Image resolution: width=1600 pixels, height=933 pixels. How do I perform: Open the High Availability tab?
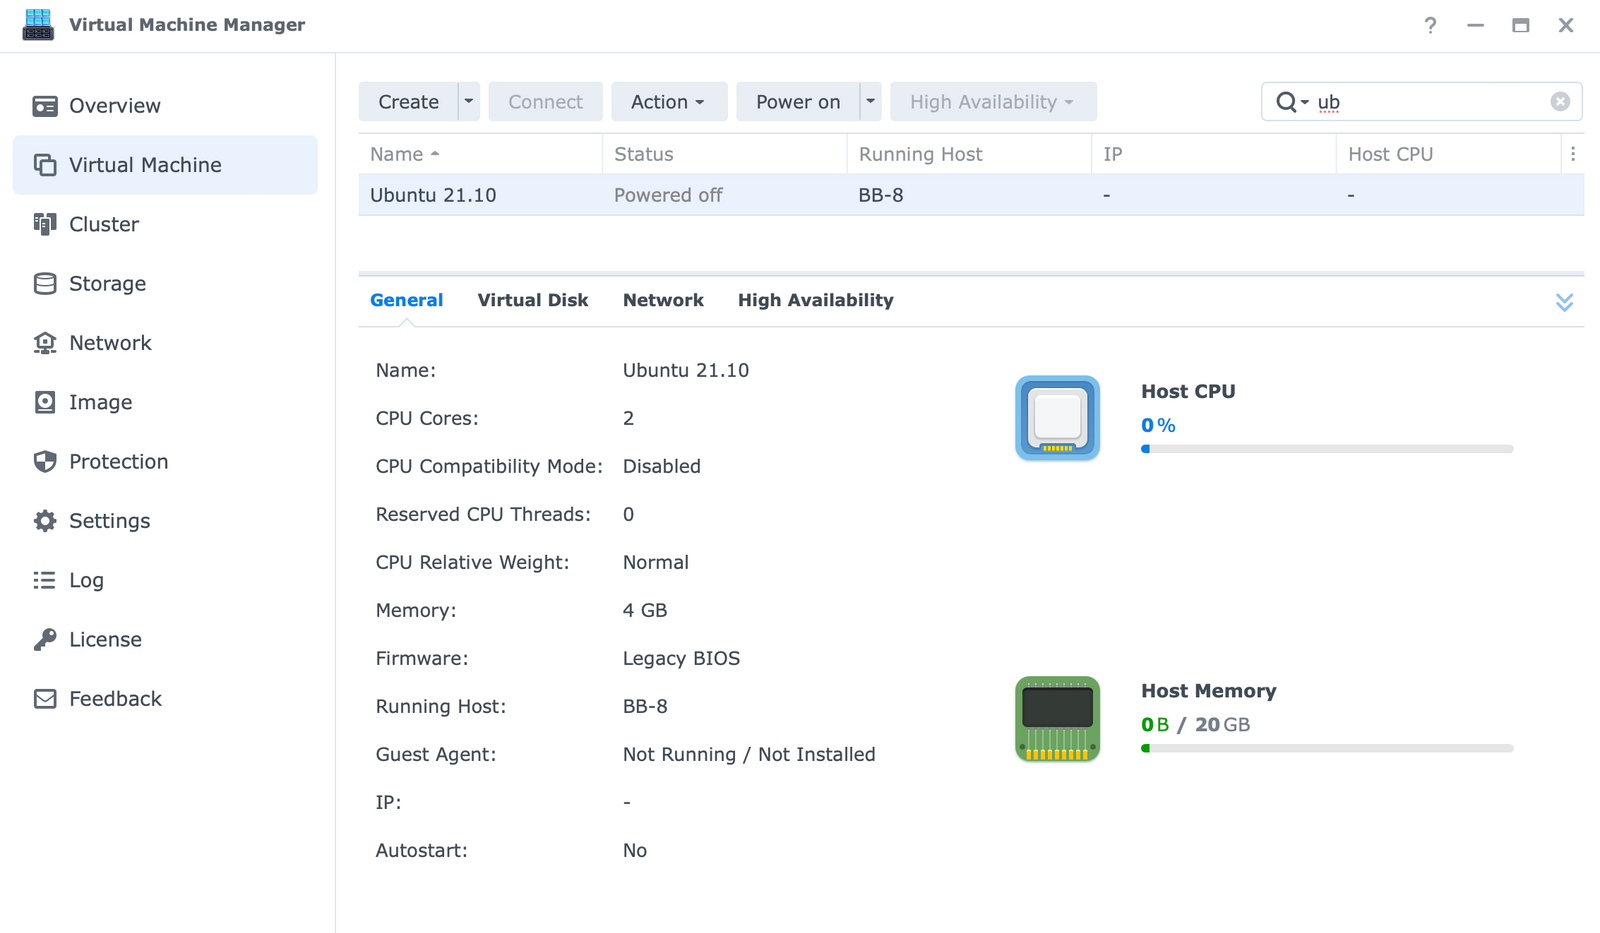815,300
